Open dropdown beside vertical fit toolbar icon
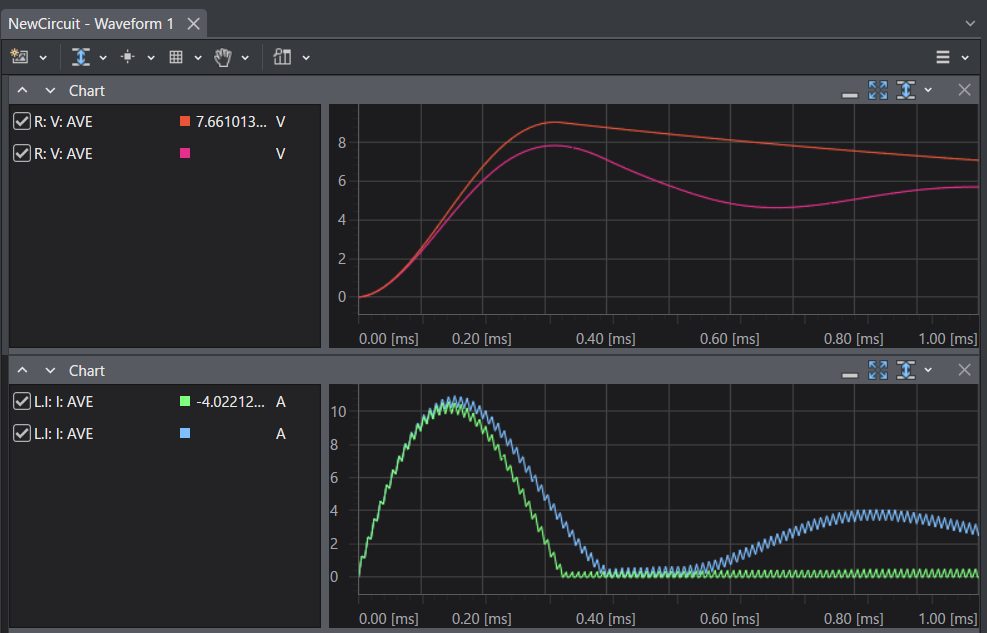This screenshot has width=987, height=633. (103, 58)
